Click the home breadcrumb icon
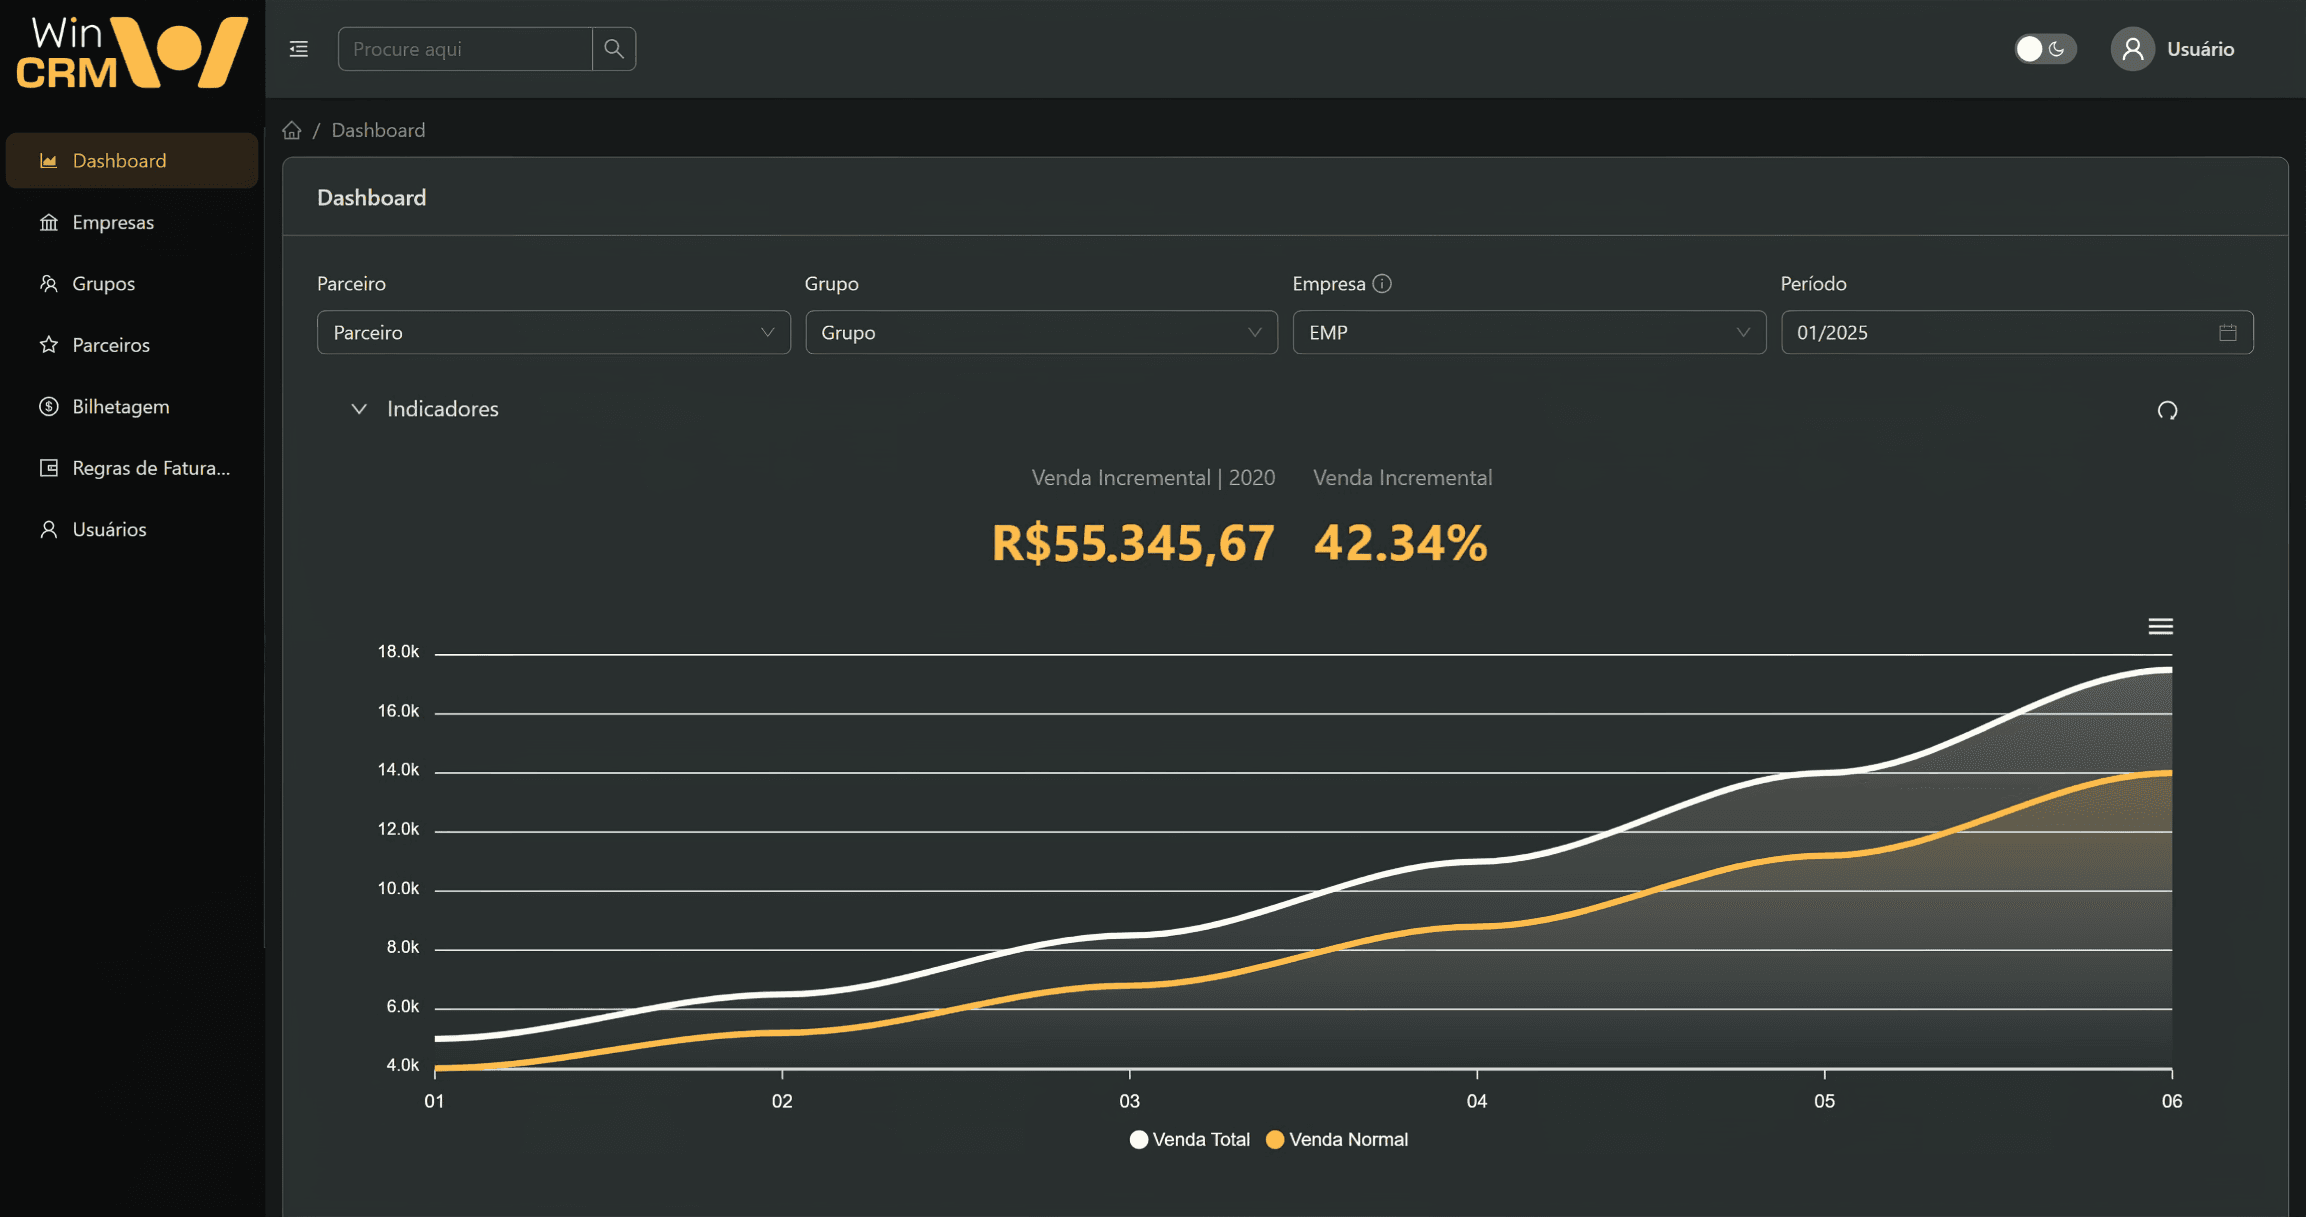2306x1217 pixels. pyautogui.click(x=291, y=130)
